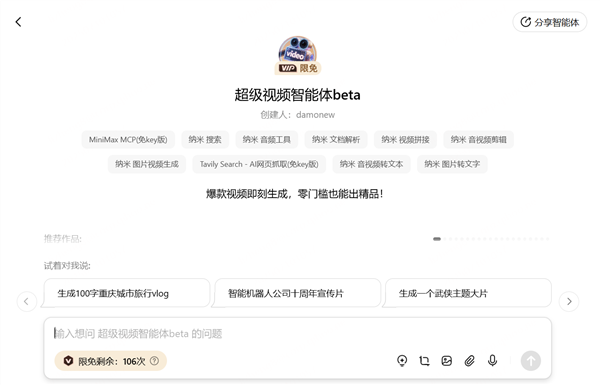
Task: Click the 限免剩余:106次 quota badge
Action: point(111,361)
